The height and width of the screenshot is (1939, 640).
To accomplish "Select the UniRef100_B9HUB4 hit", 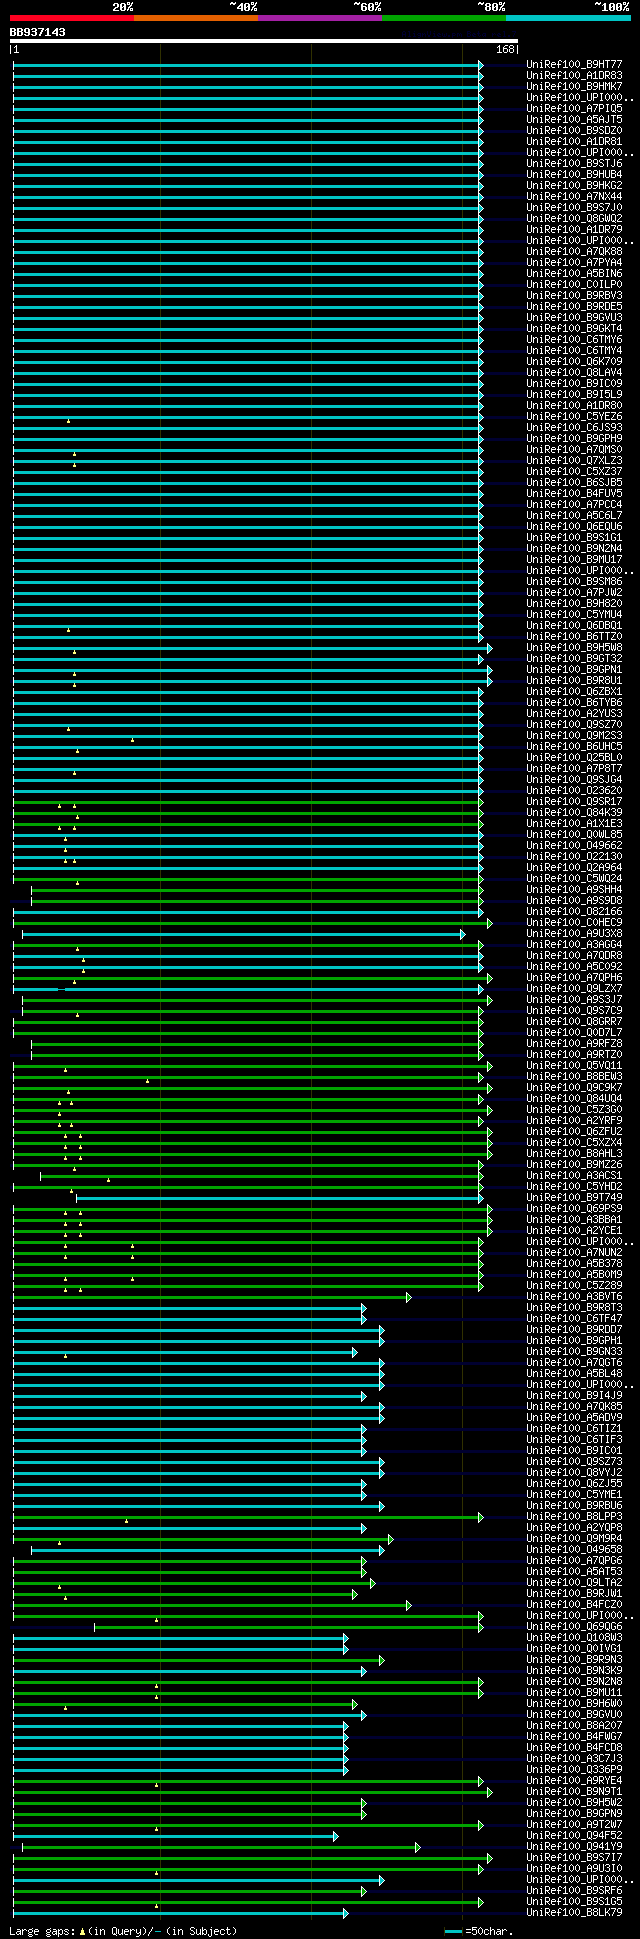I will click(575, 175).
